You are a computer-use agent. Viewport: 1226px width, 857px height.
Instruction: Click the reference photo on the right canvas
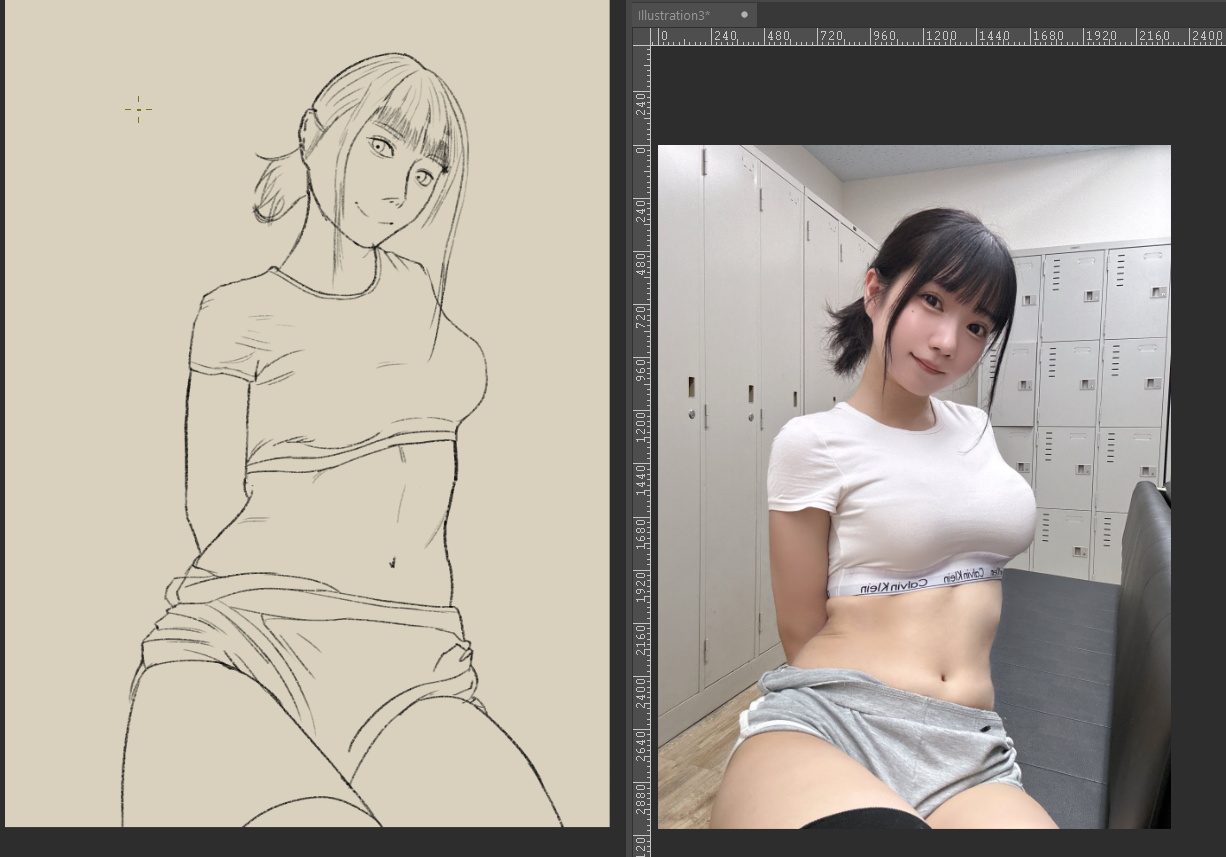click(x=914, y=487)
